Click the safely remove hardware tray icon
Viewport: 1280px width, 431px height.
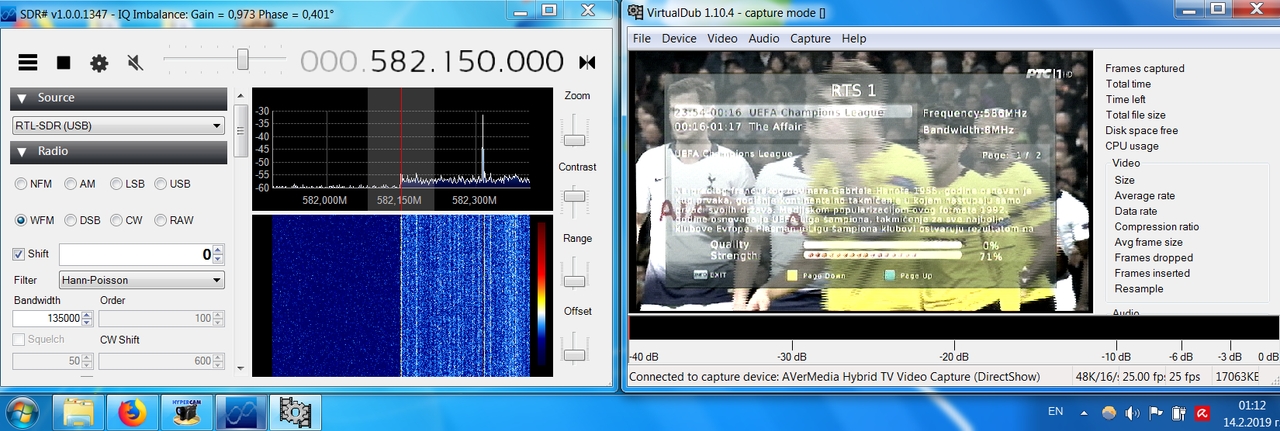(1180, 412)
